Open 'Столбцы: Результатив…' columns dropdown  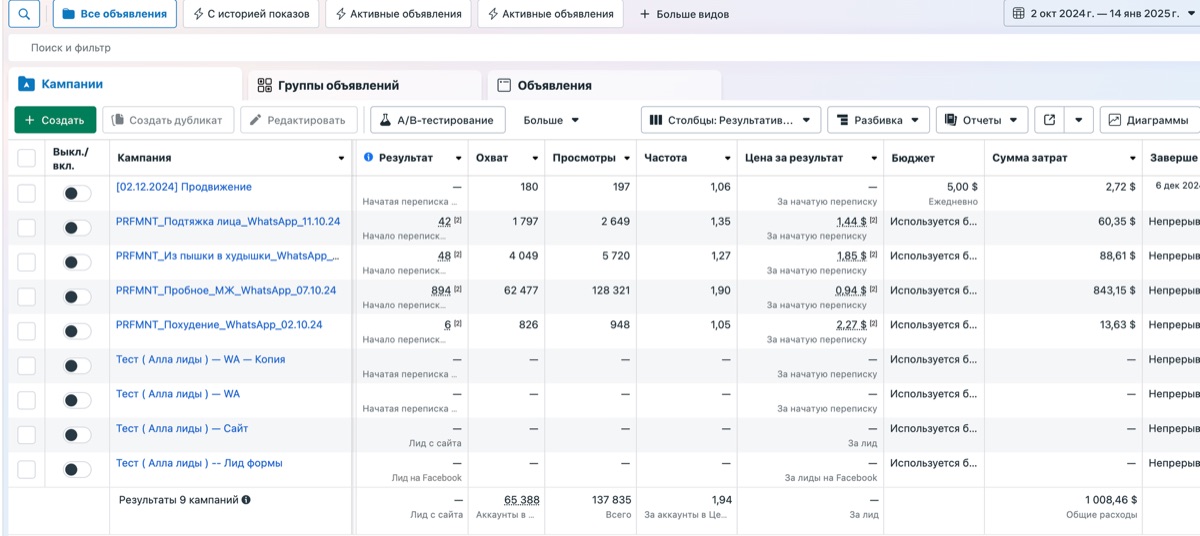pyautogui.click(x=731, y=120)
